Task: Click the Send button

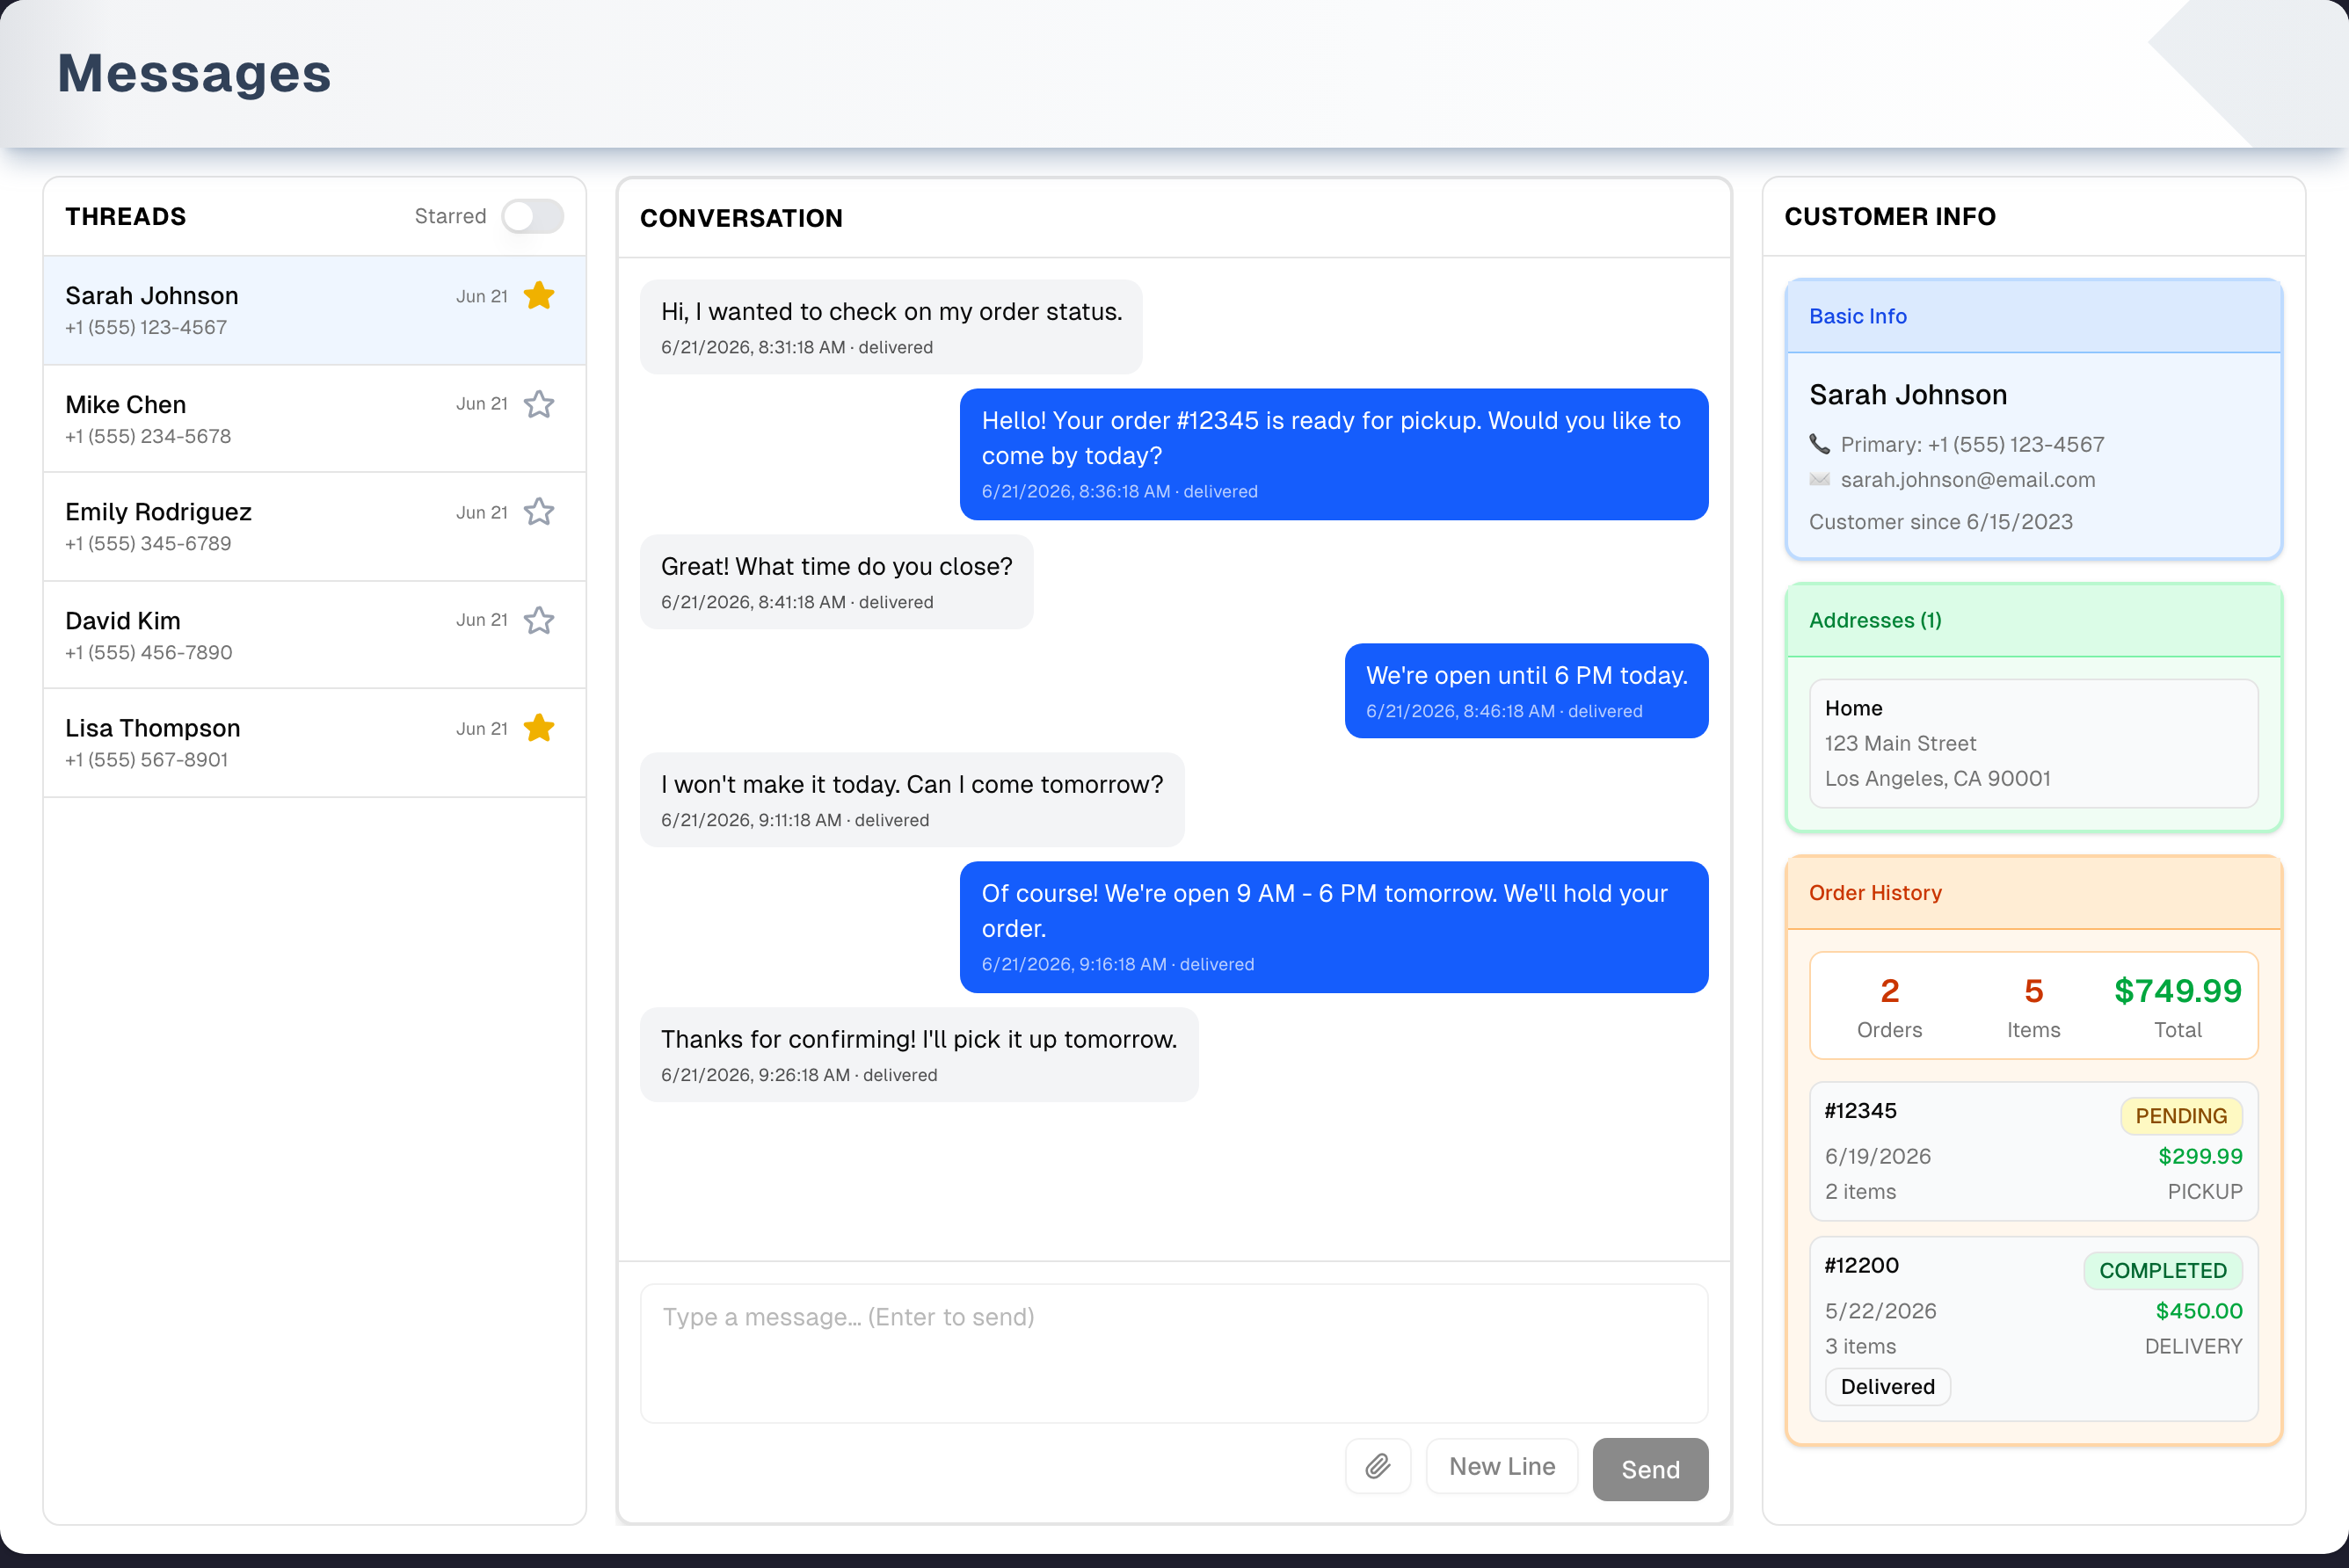Action: coord(1650,1469)
